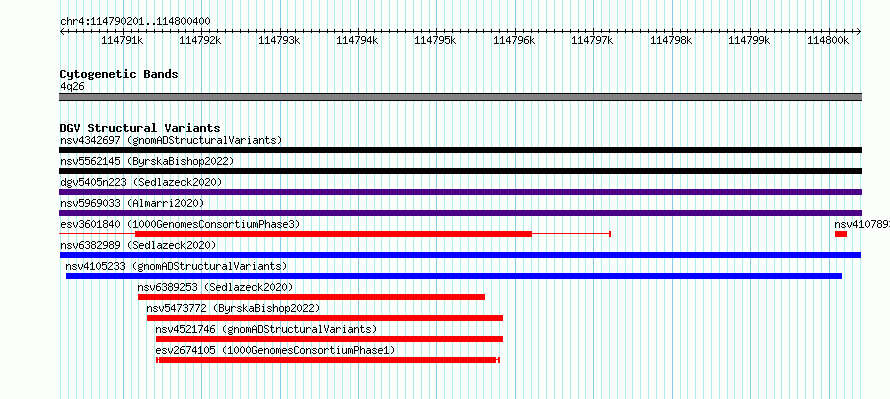Open esv2674105 1000GenomesConsortiumPhase1 label

275,350
